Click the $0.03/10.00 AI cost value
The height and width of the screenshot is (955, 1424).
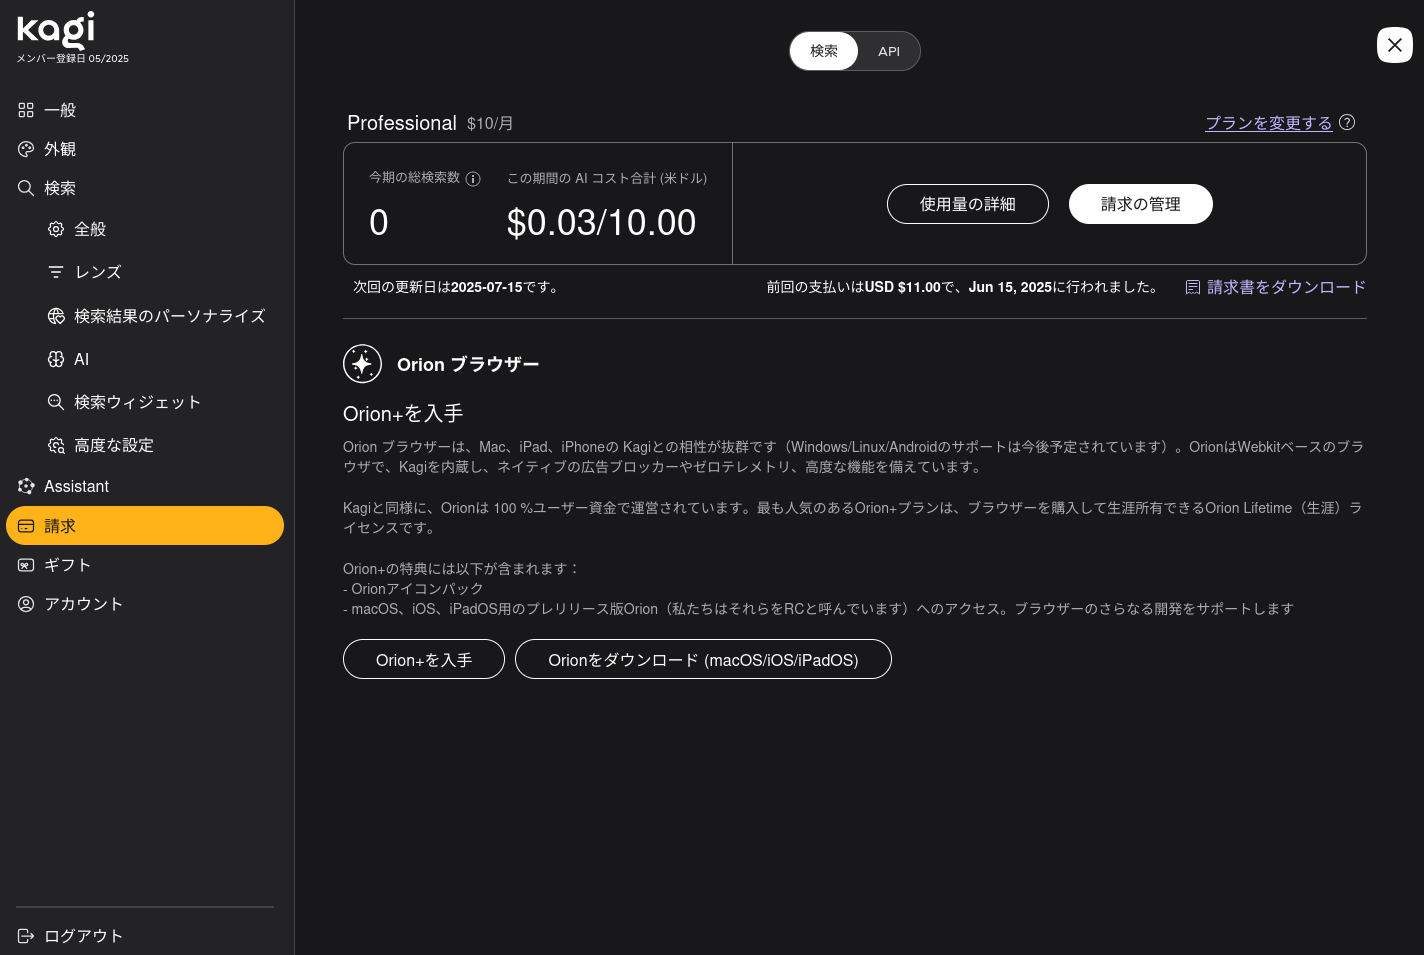click(x=601, y=222)
